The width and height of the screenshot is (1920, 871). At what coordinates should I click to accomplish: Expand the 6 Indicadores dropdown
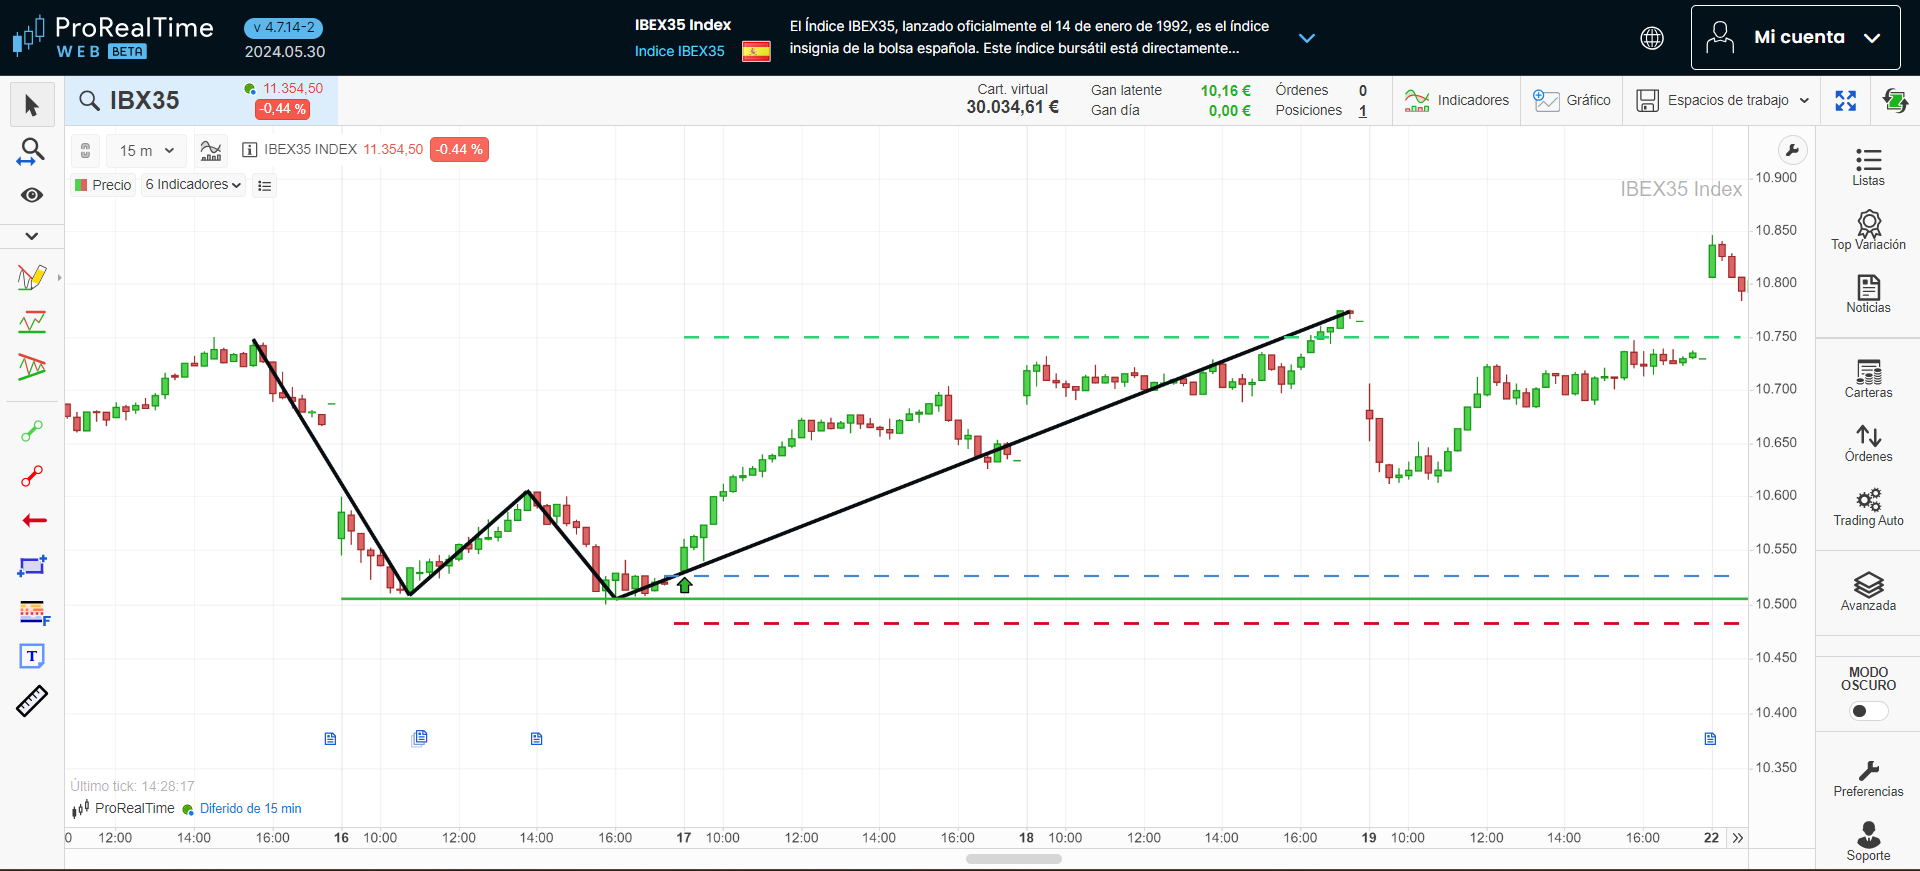193,185
